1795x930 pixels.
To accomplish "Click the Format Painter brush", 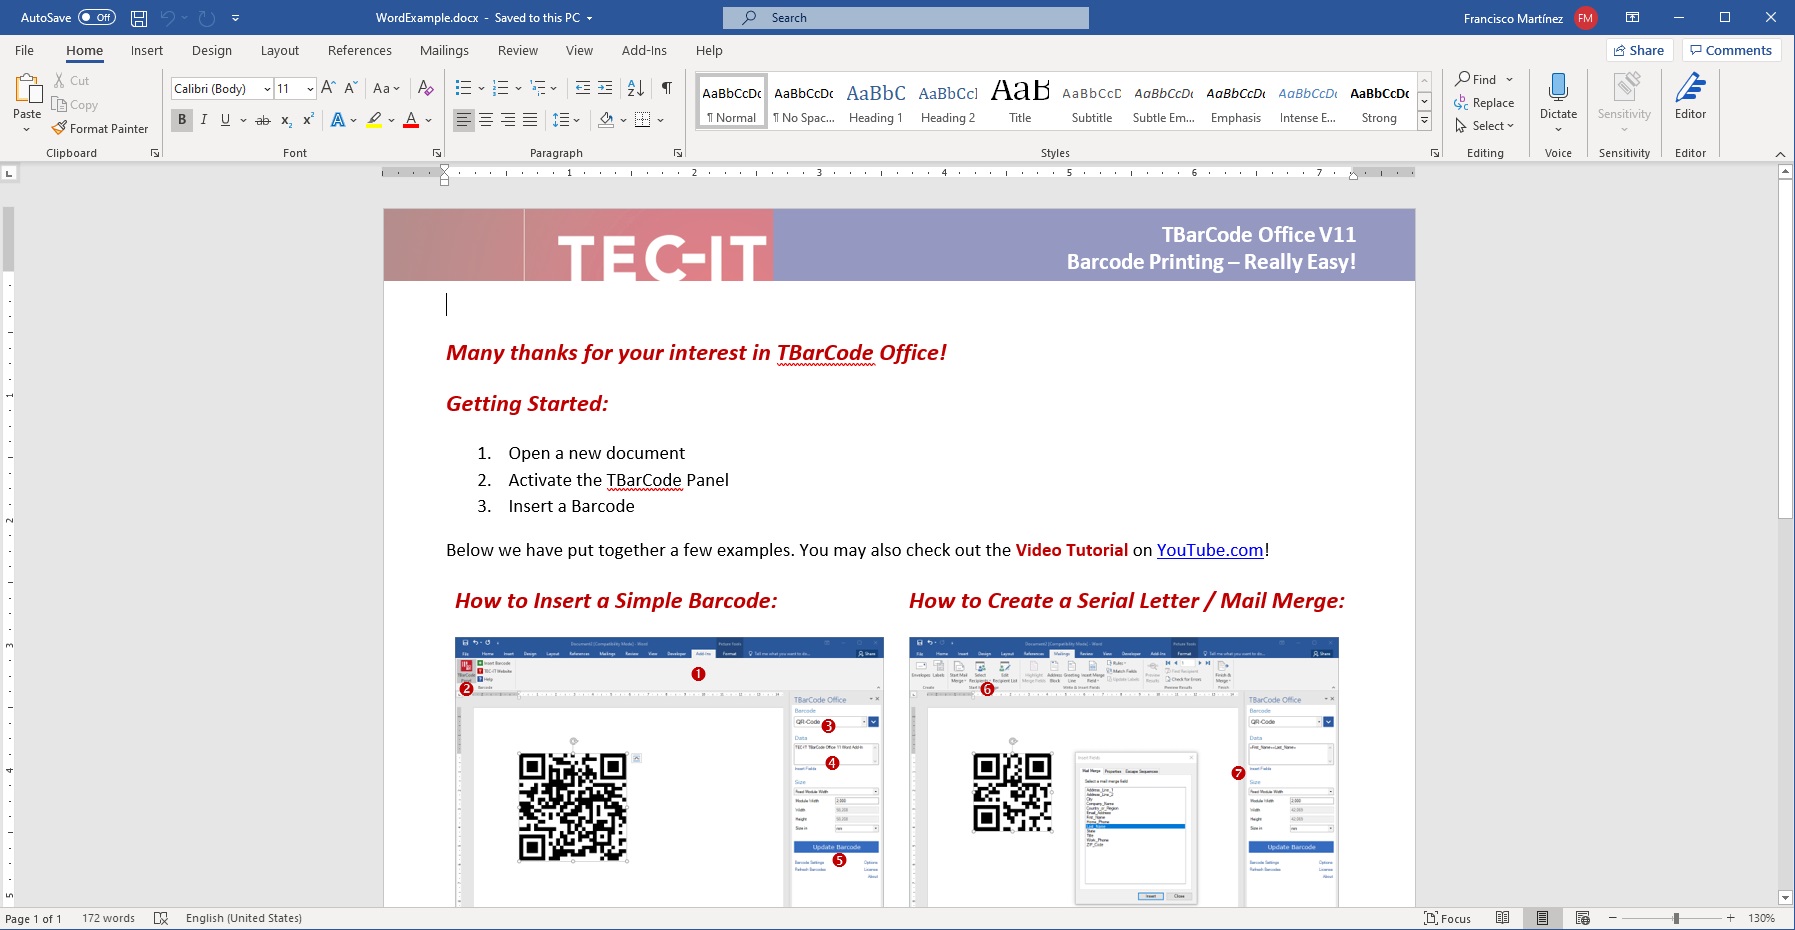I will click(60, 128).
